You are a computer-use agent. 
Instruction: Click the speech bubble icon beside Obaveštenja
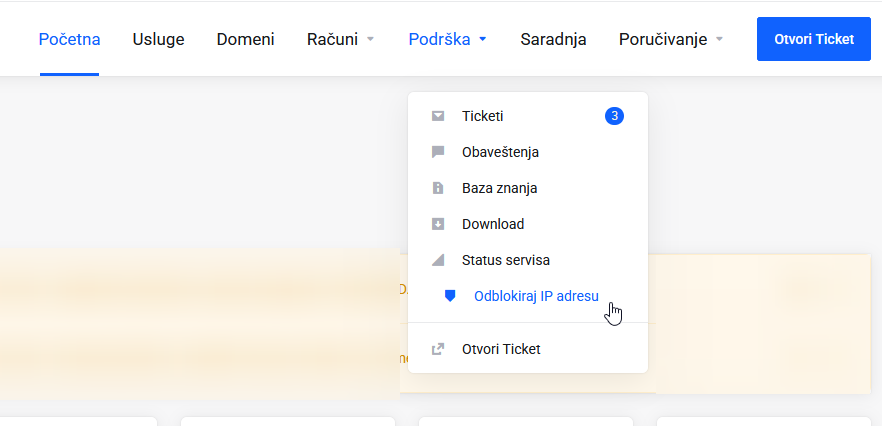coord(438,153)
